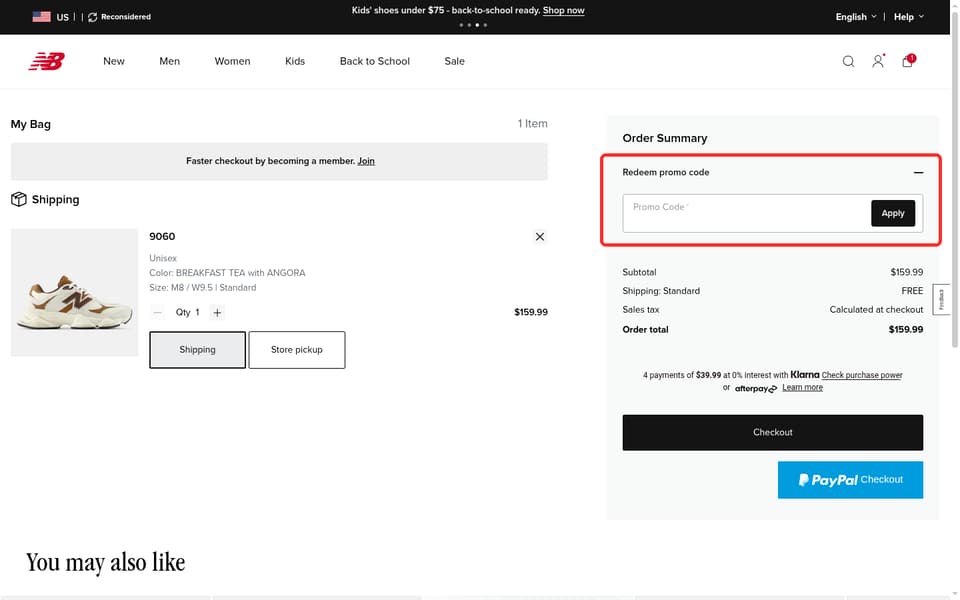Screen dimensions: 960x600
Task: Click the 9060 product name
Action: coord(162,236)
